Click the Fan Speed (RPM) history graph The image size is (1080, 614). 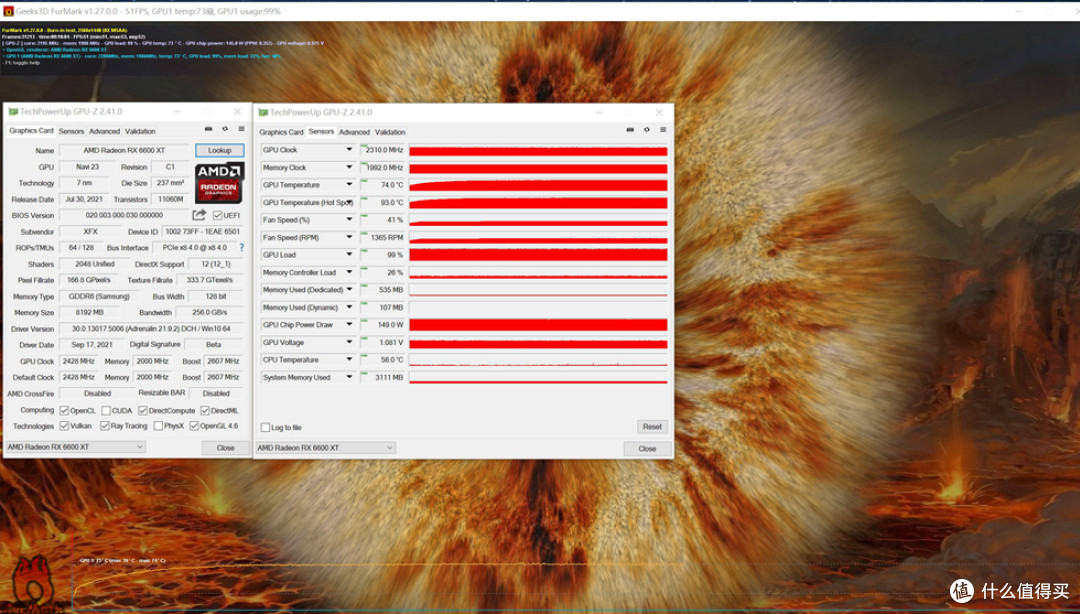tap(538, 237)
